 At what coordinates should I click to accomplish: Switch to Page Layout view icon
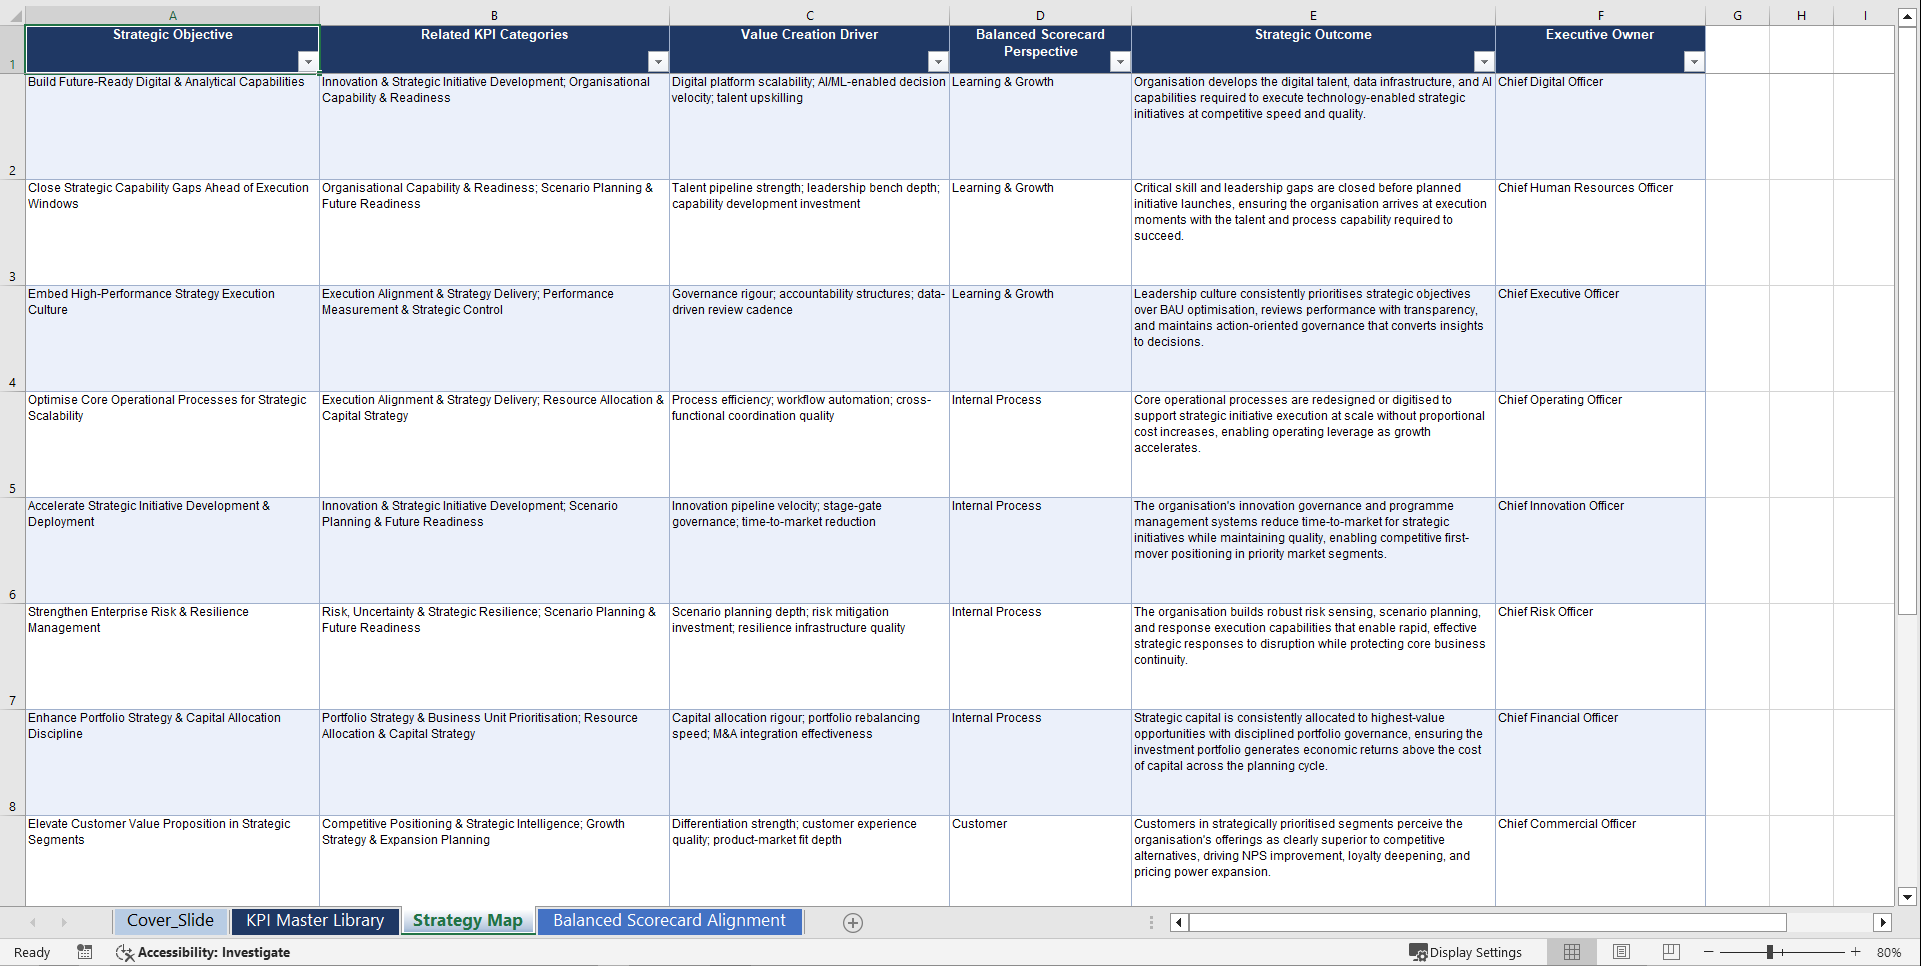(x=1621, y=952)
